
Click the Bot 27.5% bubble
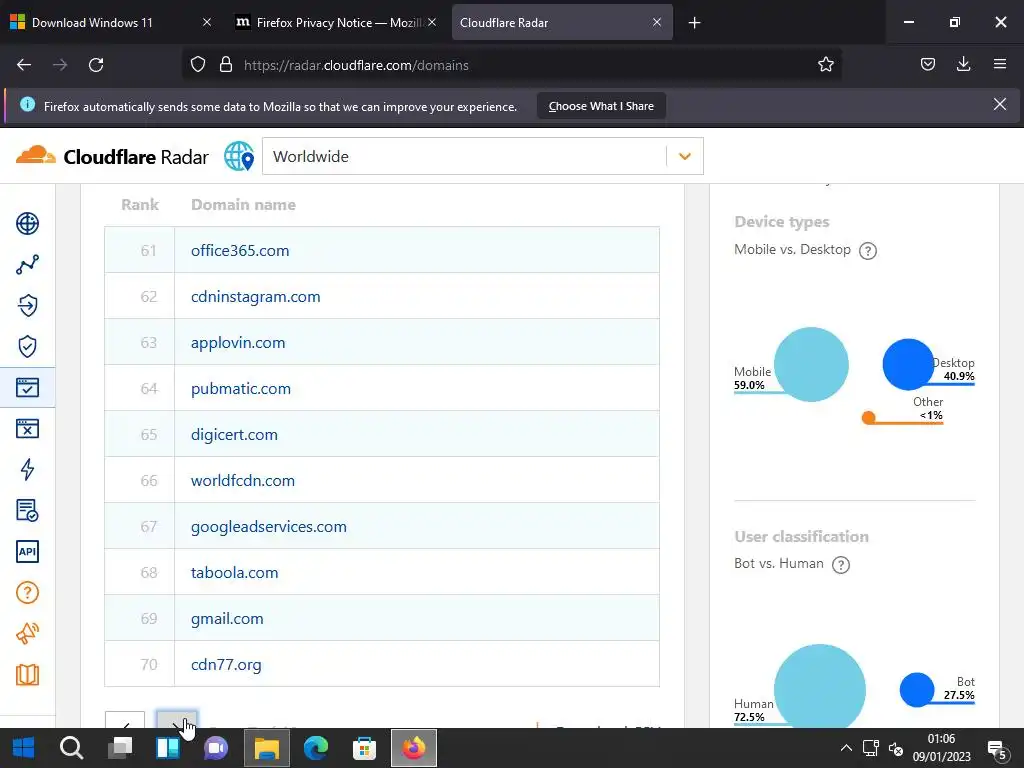917,690
